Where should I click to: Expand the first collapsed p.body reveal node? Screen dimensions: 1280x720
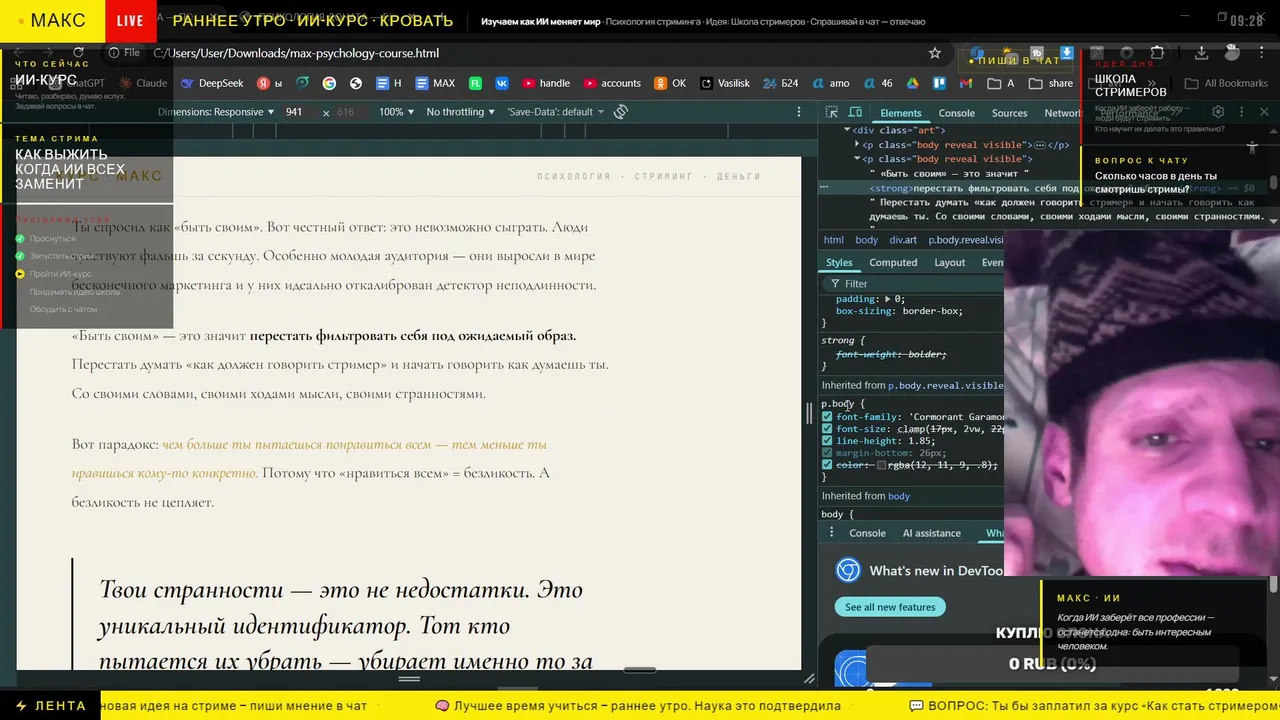click(x=856, y=145)
